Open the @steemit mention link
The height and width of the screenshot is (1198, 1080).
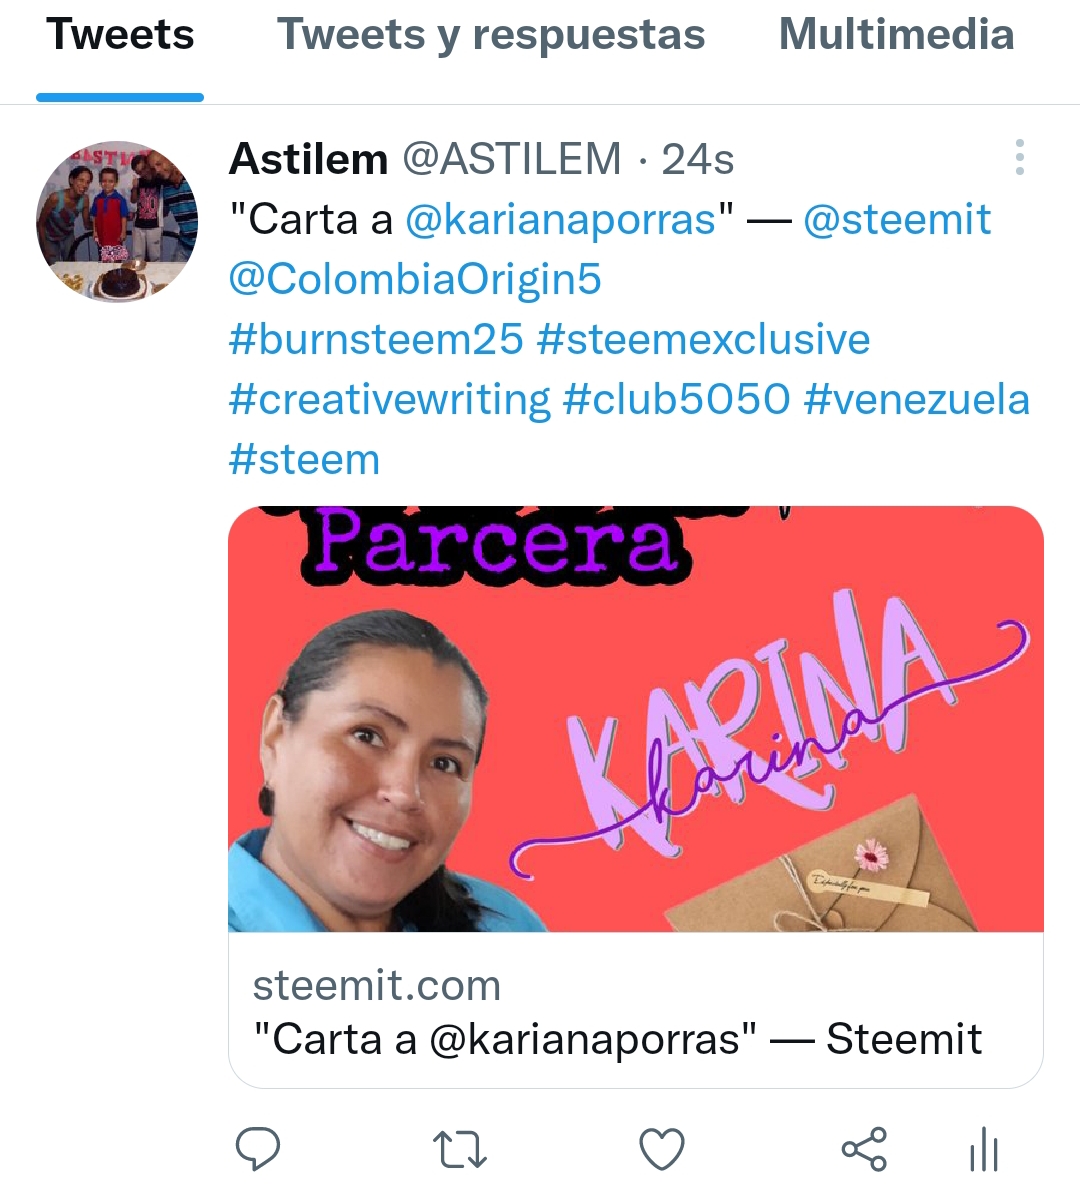897,220
